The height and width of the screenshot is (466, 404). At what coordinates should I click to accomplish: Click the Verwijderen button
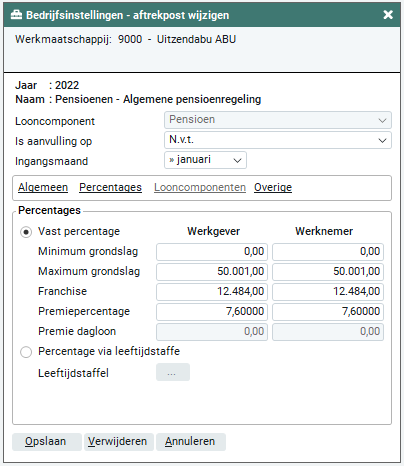click(x=119, y=442)
